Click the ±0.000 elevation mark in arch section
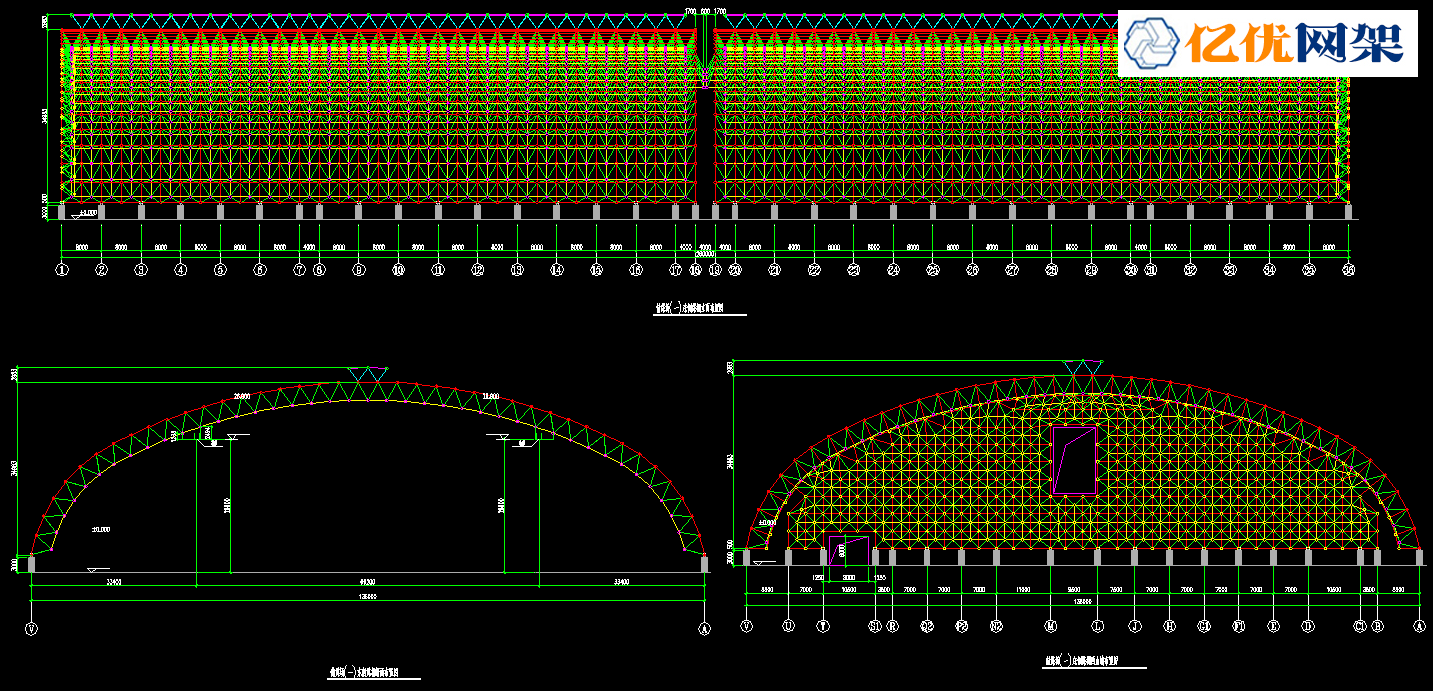1433x691 pixels. tap(101, 529)
